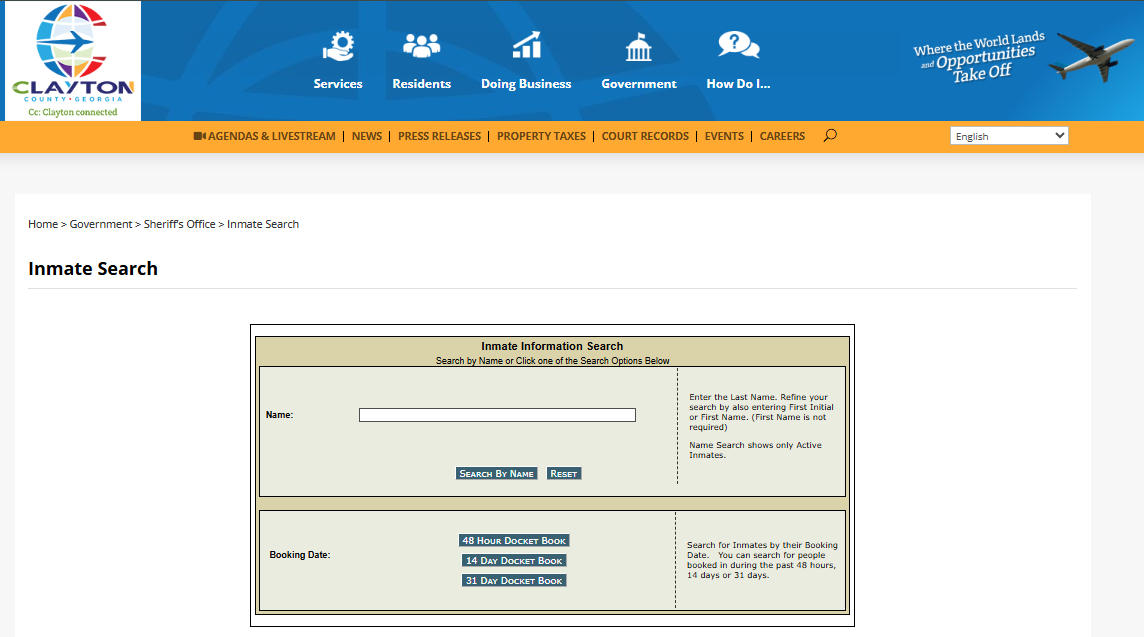Open Agendas & Livestream menu item
The image size is (1144, 637).
[265, 136]
